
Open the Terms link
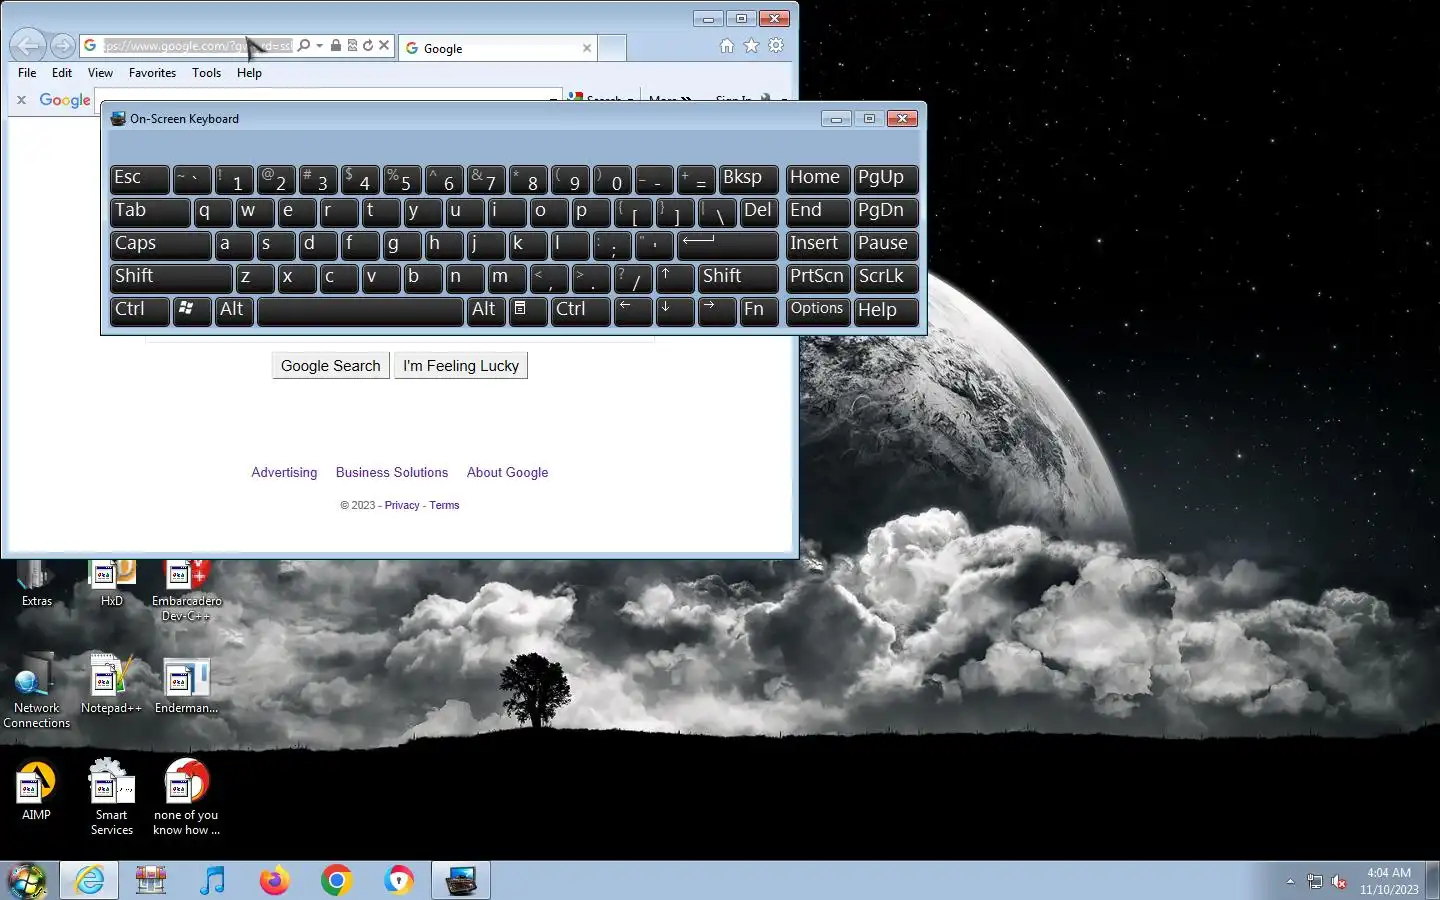tap(444, 505)
